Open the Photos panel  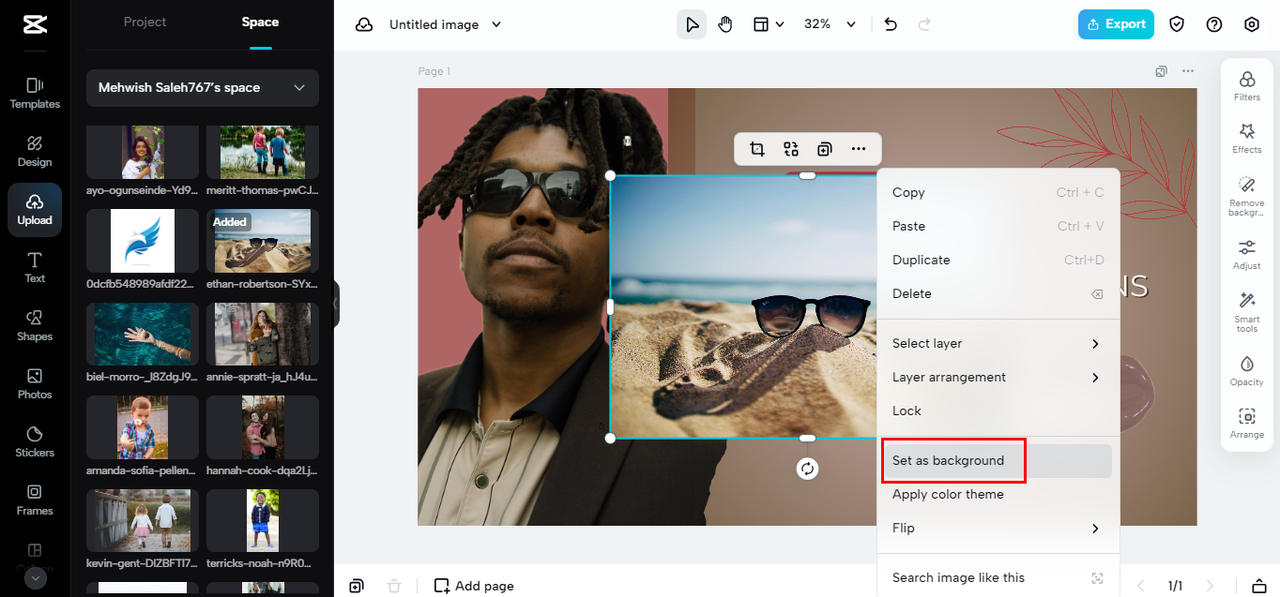coord(34,383)
